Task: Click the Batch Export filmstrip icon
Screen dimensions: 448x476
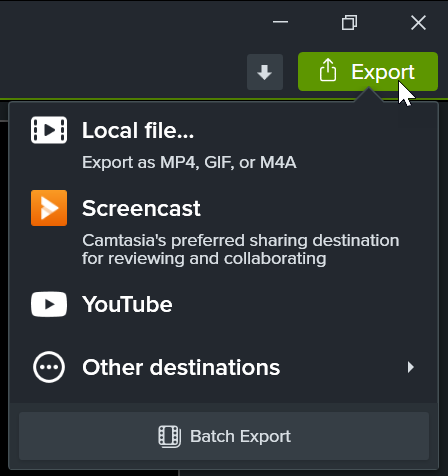Action: click(x=170, y=436)
